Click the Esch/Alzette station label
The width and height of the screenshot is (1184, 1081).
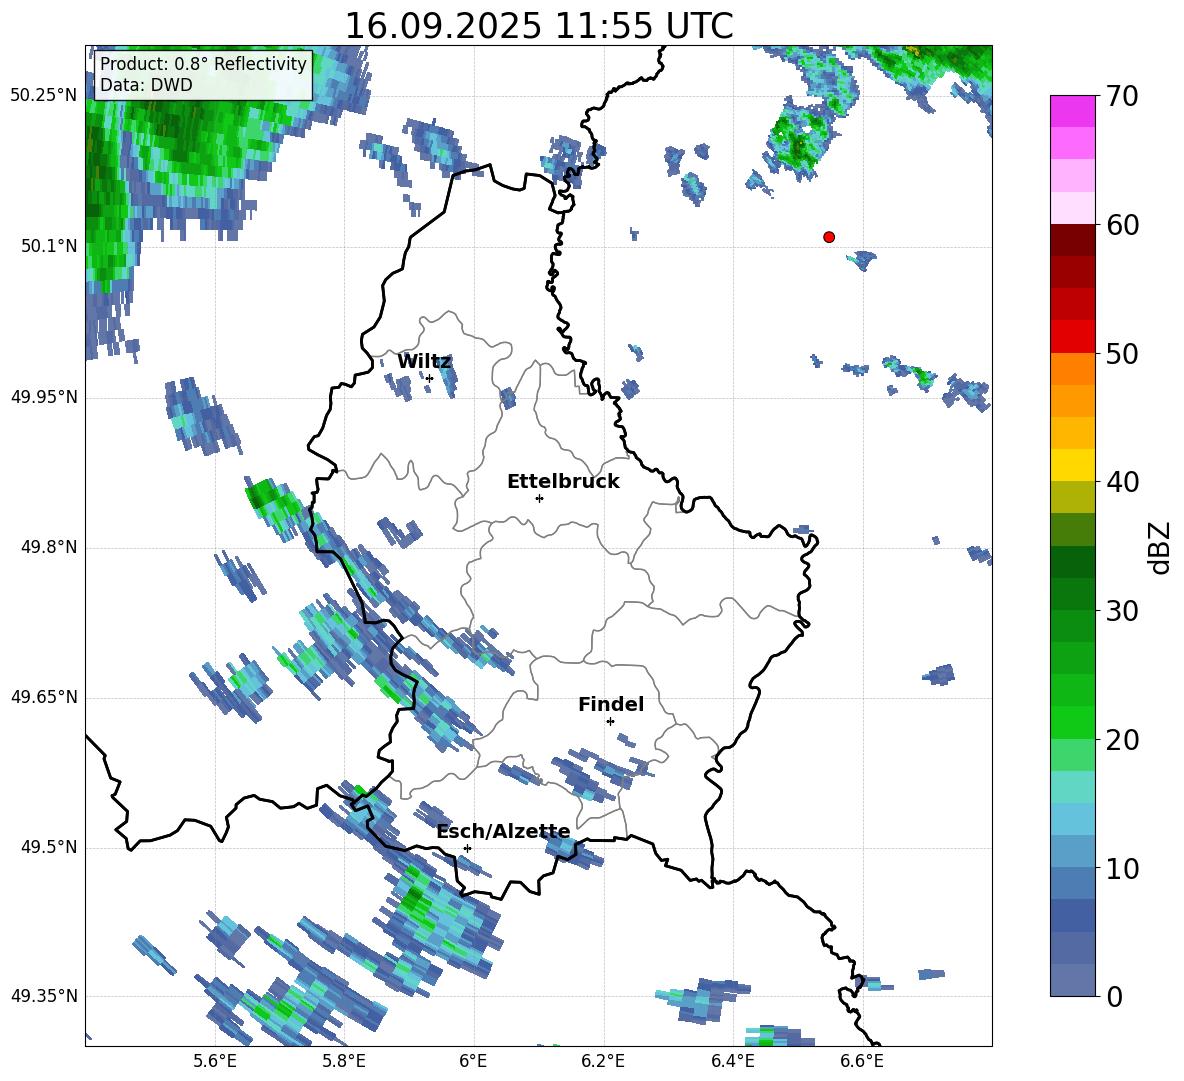coord(504,832)
